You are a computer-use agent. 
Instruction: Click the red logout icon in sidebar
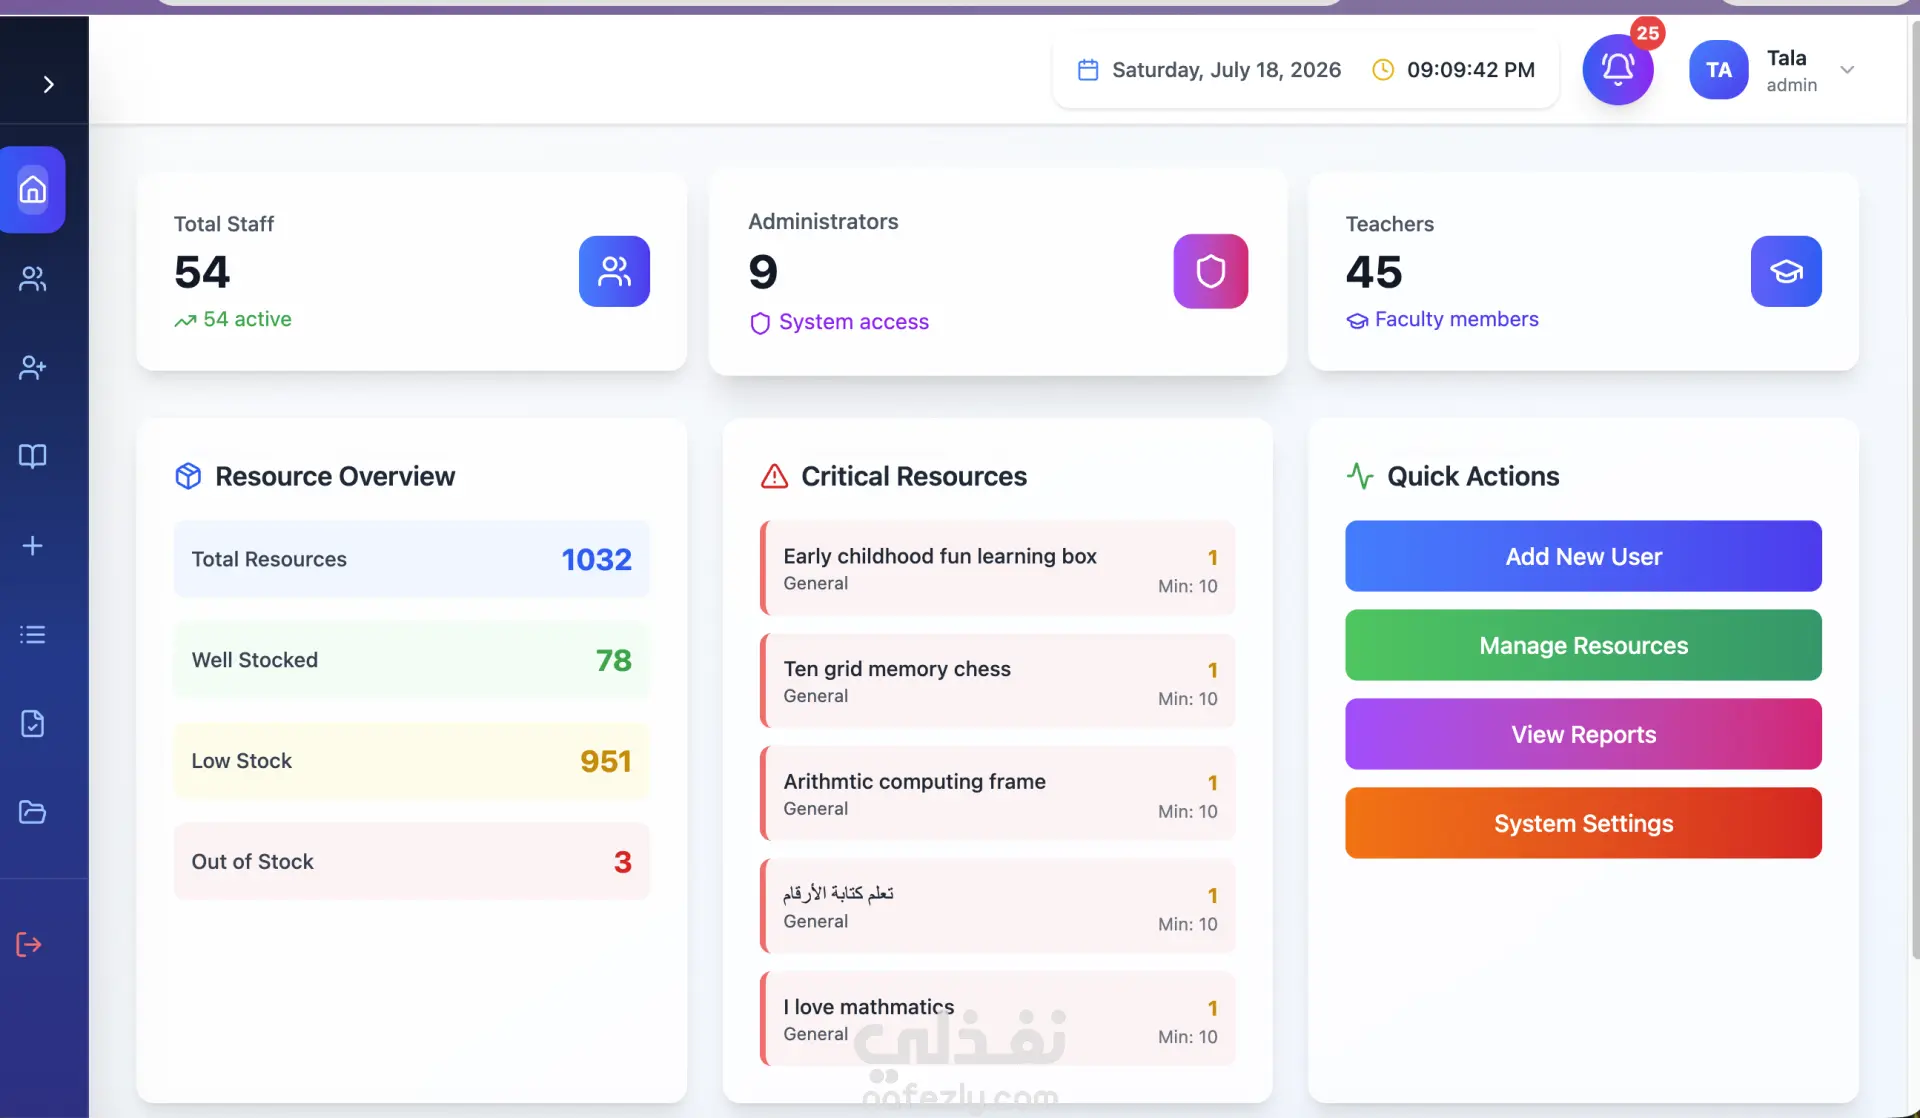pos(29,945)
